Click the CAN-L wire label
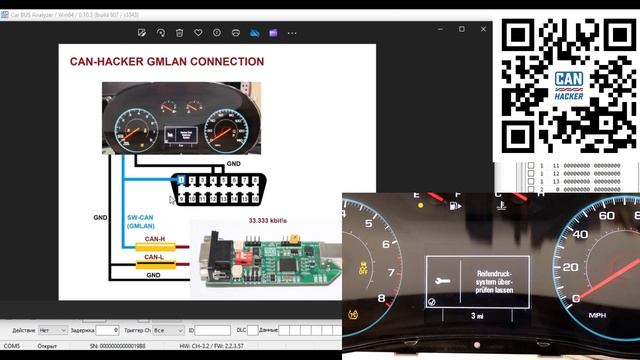The width and height of the screenshot is (640, 360). click(154, 257)
